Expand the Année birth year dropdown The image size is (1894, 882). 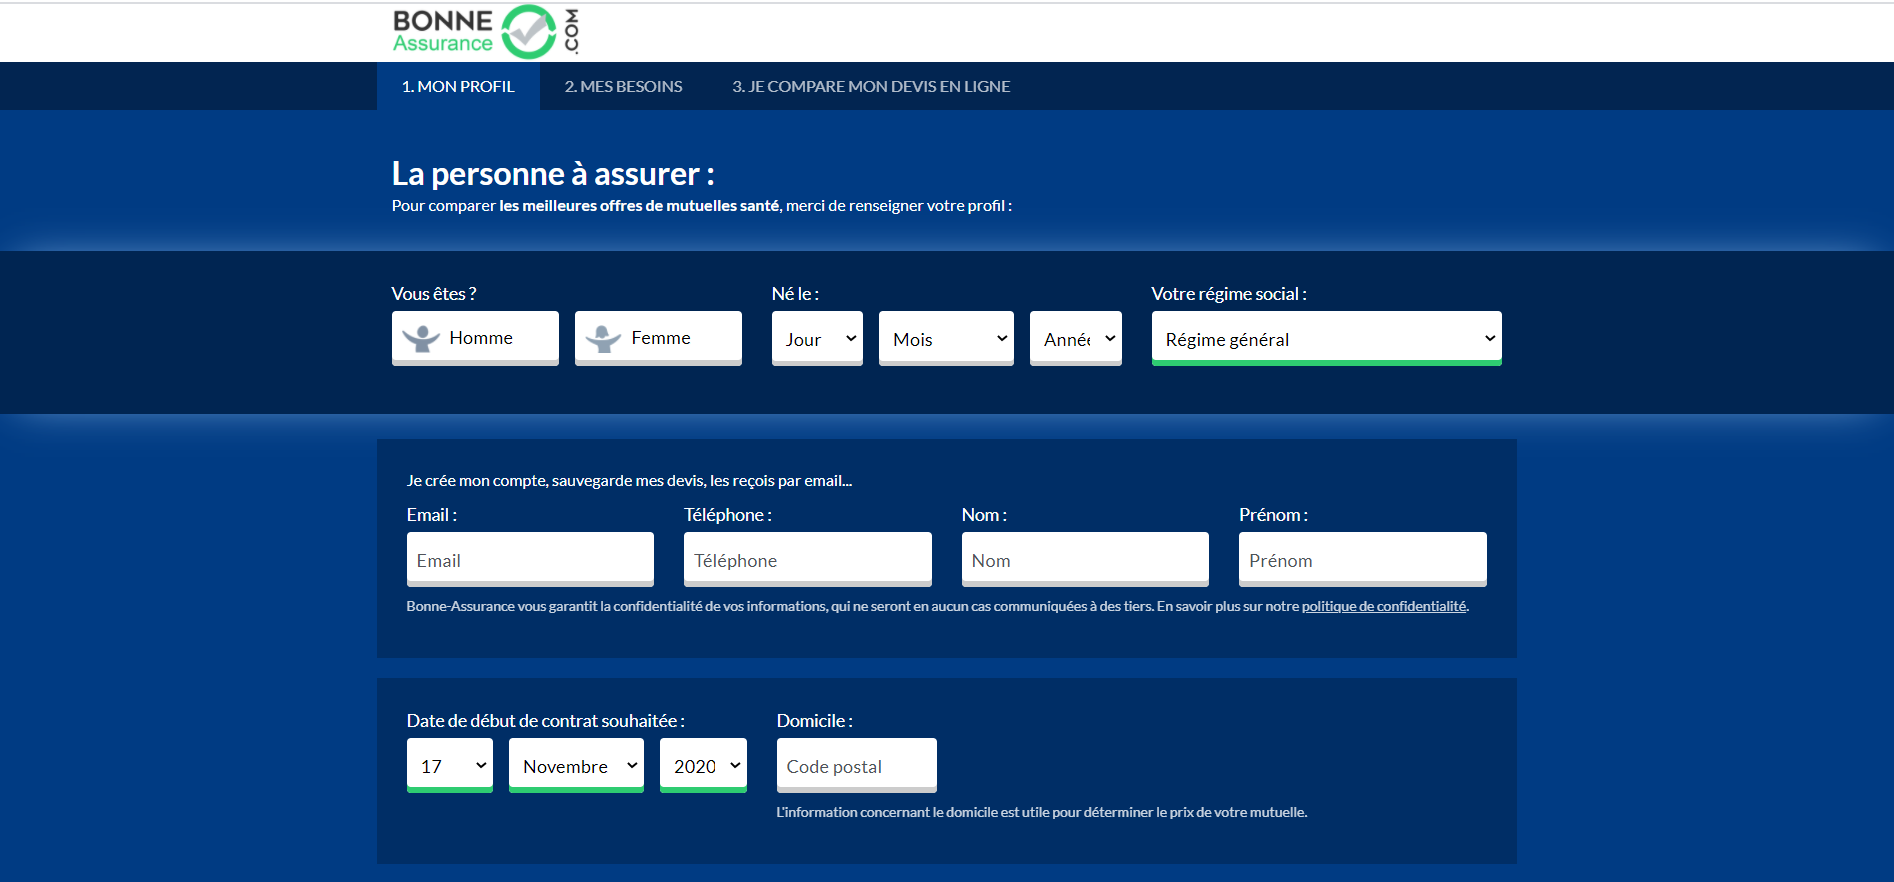tap(1076, 339)
